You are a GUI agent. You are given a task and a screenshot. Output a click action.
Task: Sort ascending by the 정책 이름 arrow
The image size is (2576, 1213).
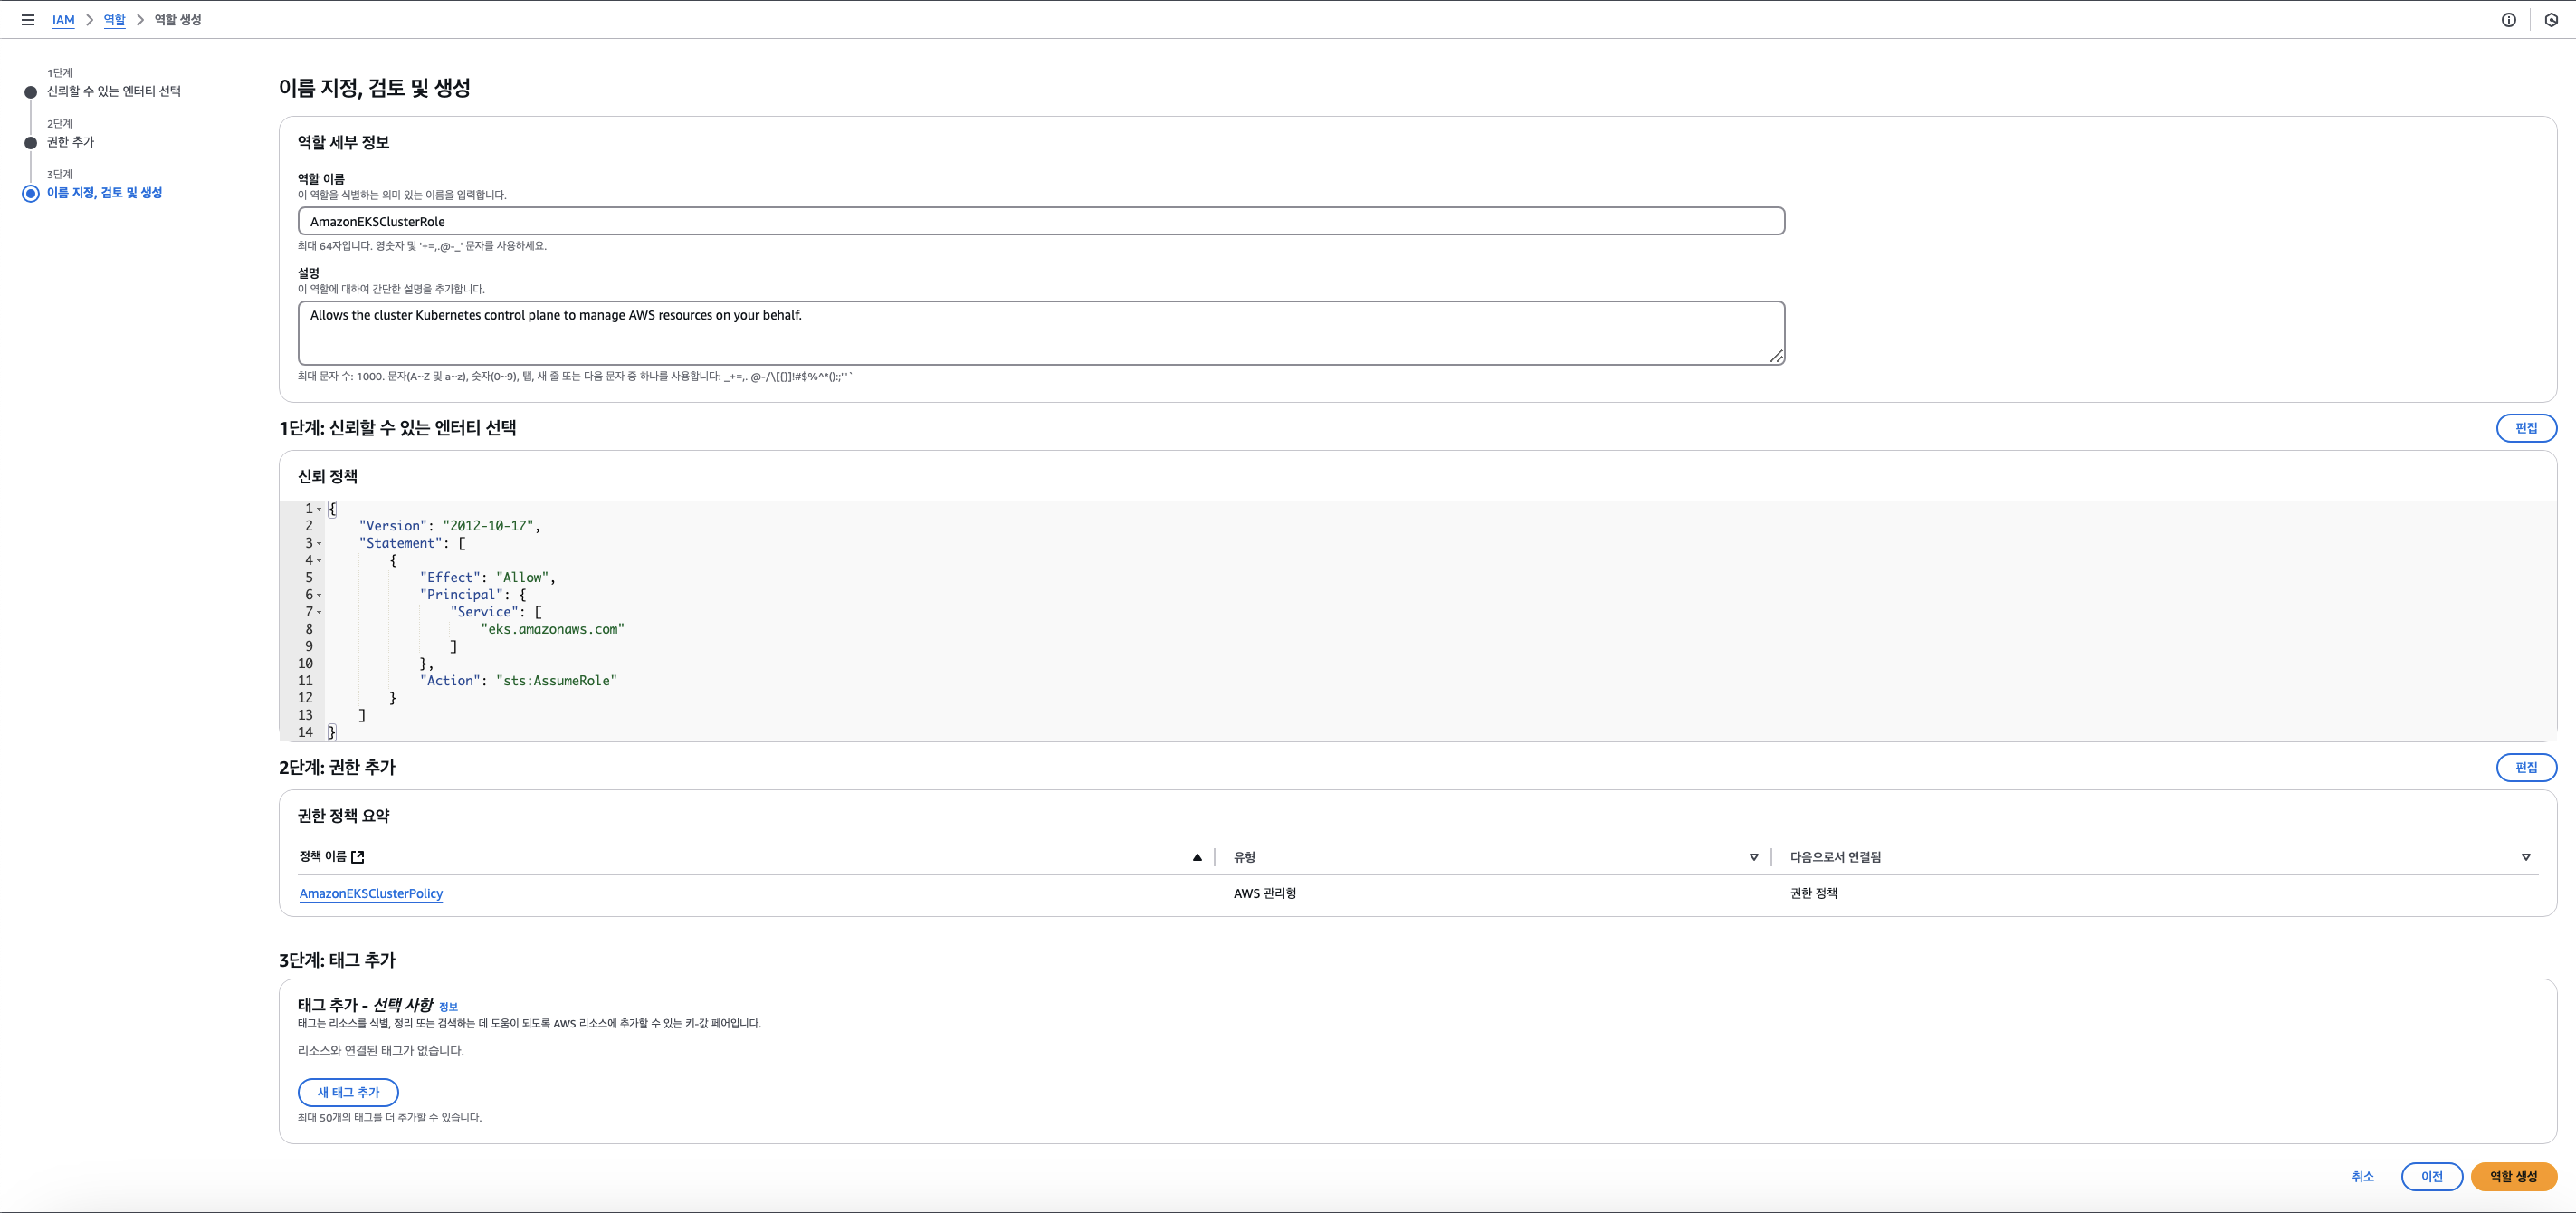click(1196, 857)
